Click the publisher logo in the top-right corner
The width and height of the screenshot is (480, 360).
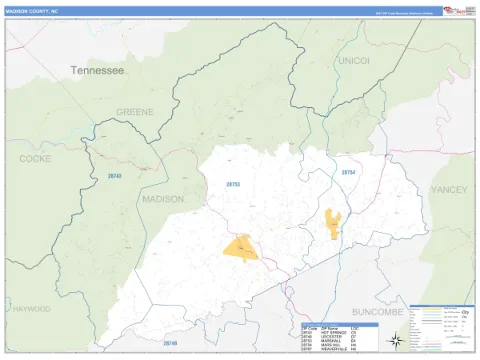click(x=454, y=11)
